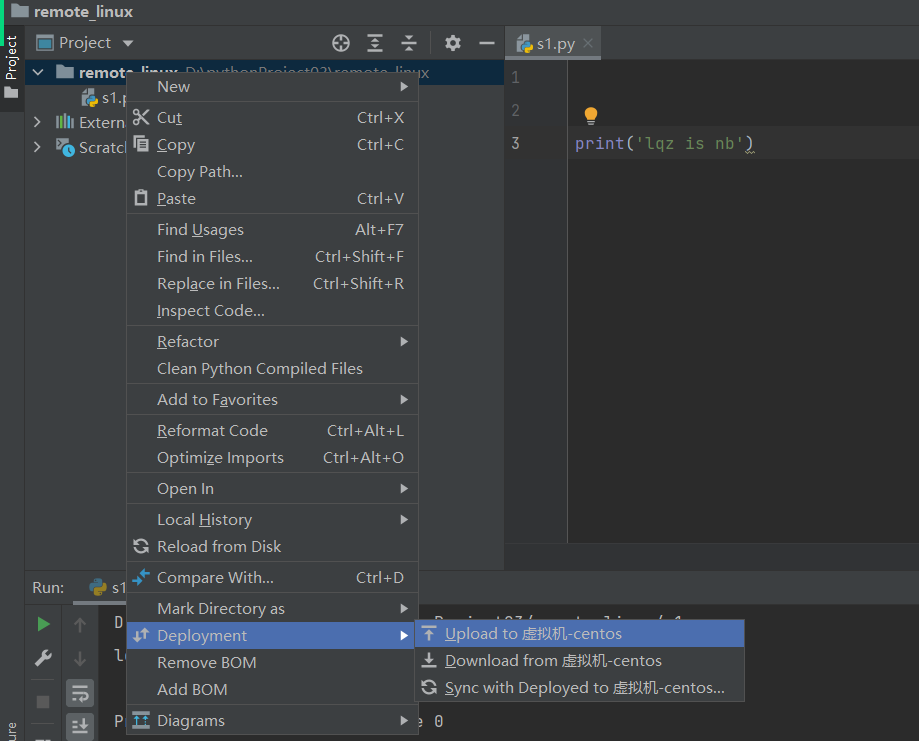Click Sync with Deployed to 虚拟机-centos

pos(584,688)
